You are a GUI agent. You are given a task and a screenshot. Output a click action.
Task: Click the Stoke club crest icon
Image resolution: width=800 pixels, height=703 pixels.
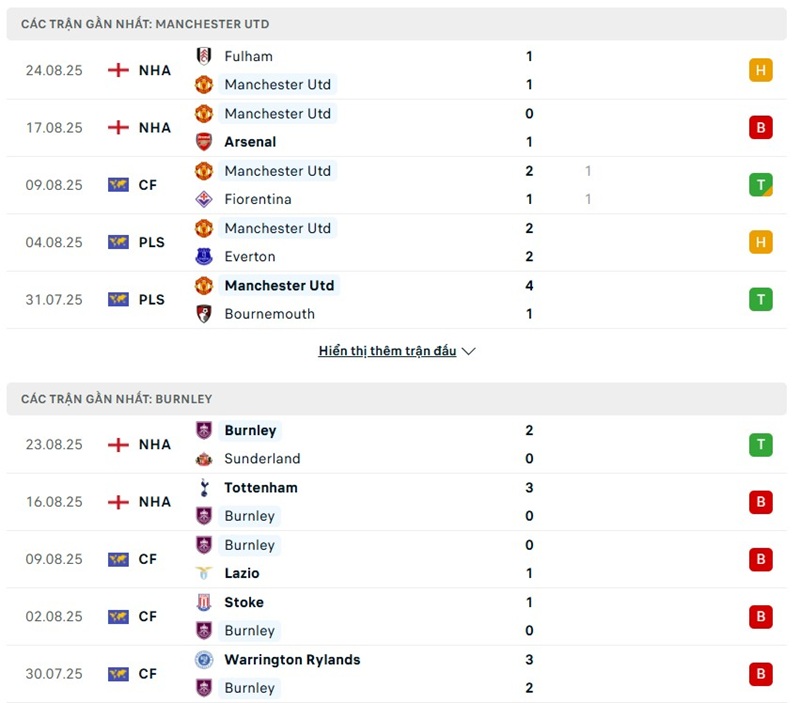pos(204,602)
